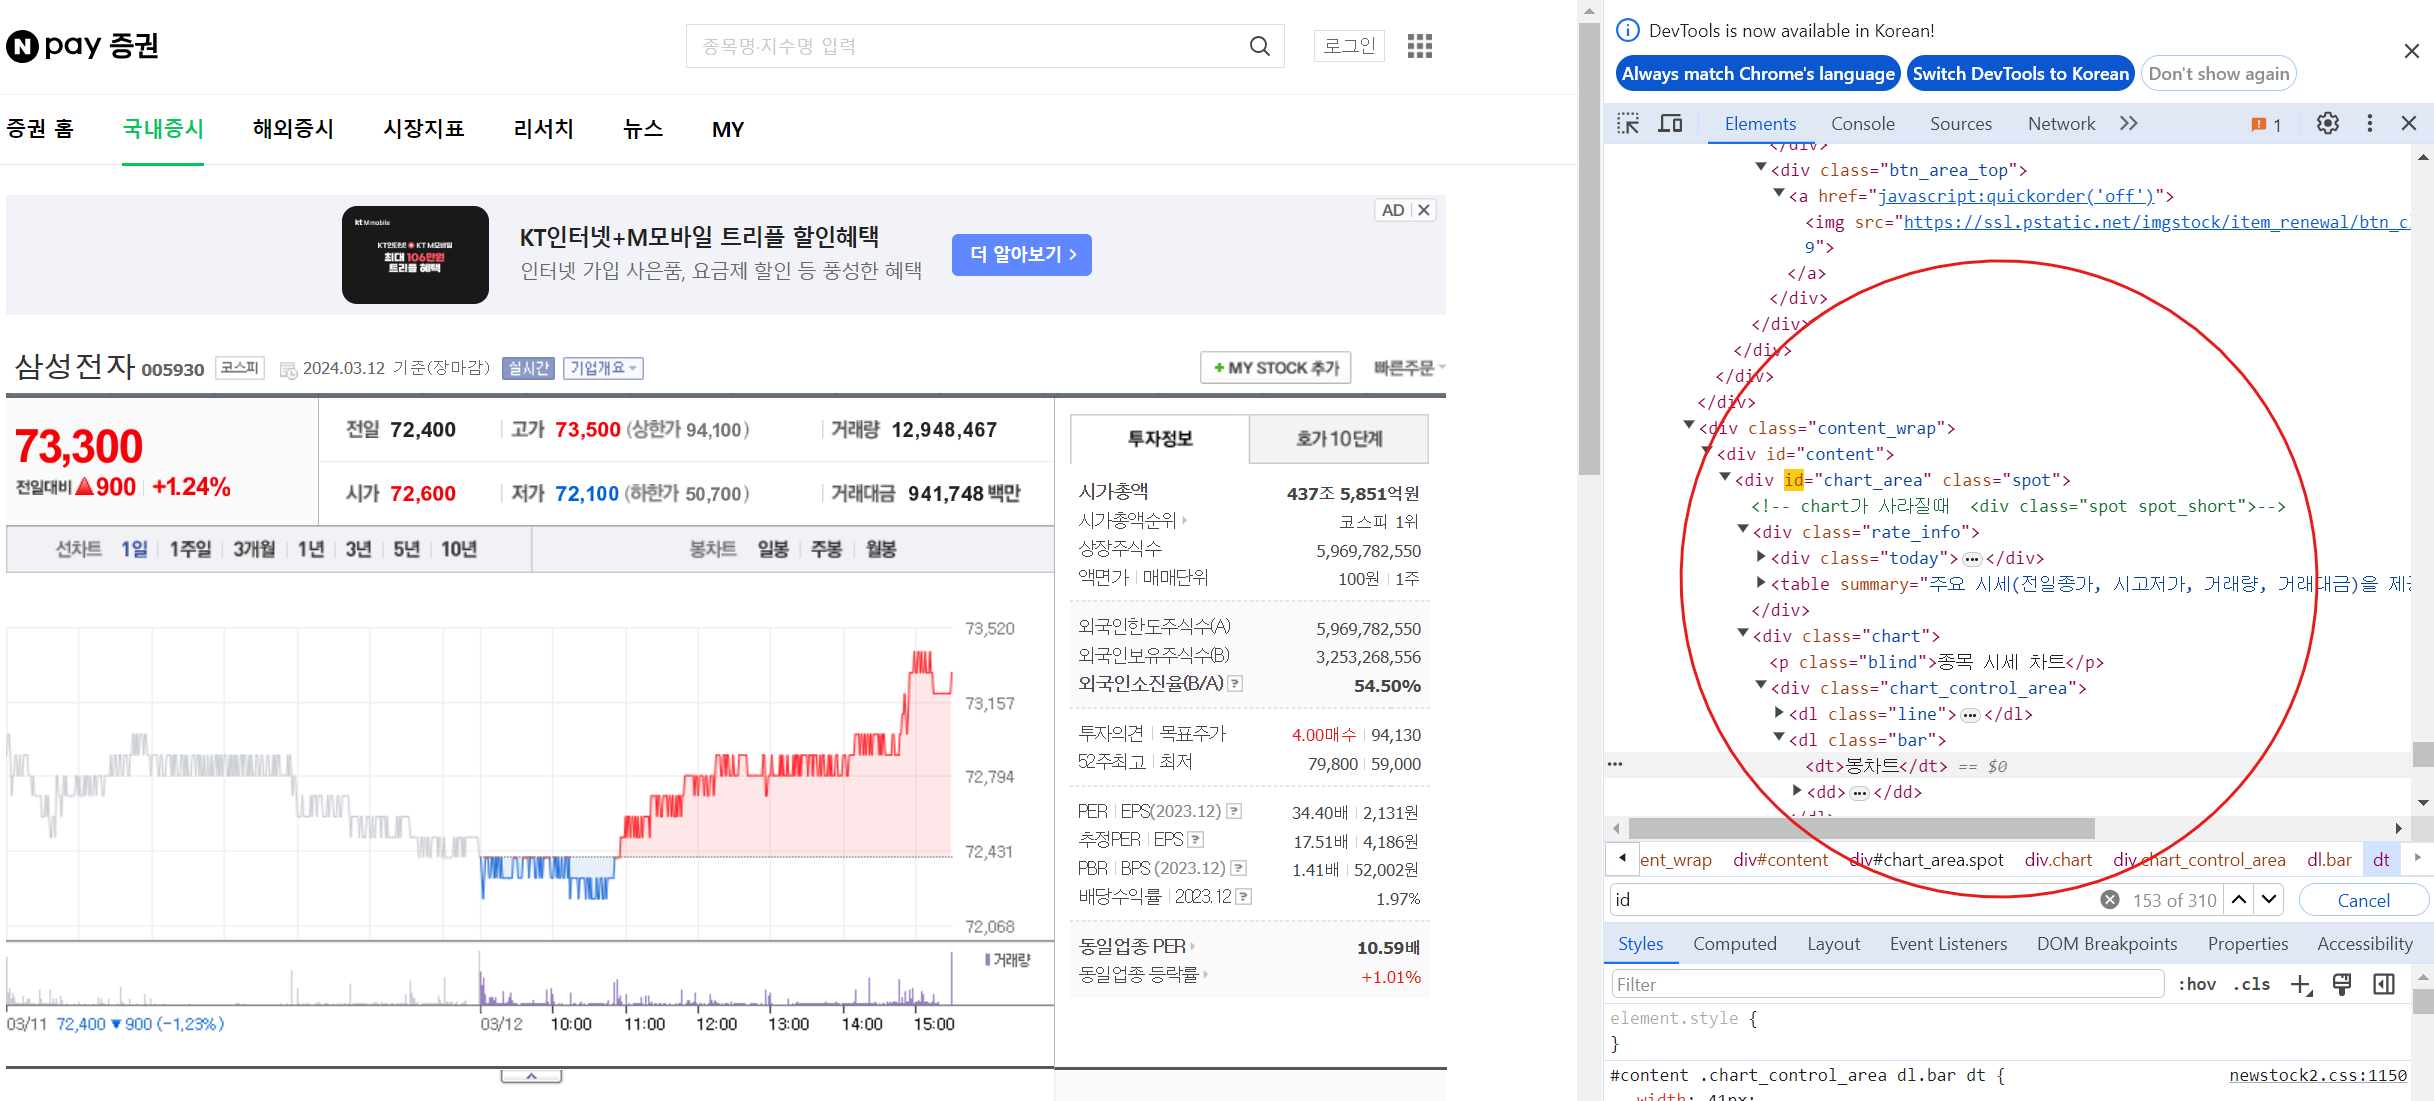Image resolution: width=2434 pixels, height=1101 pixels.
Task: Click the search magnifier icon
Action: tap(1259, 46)
